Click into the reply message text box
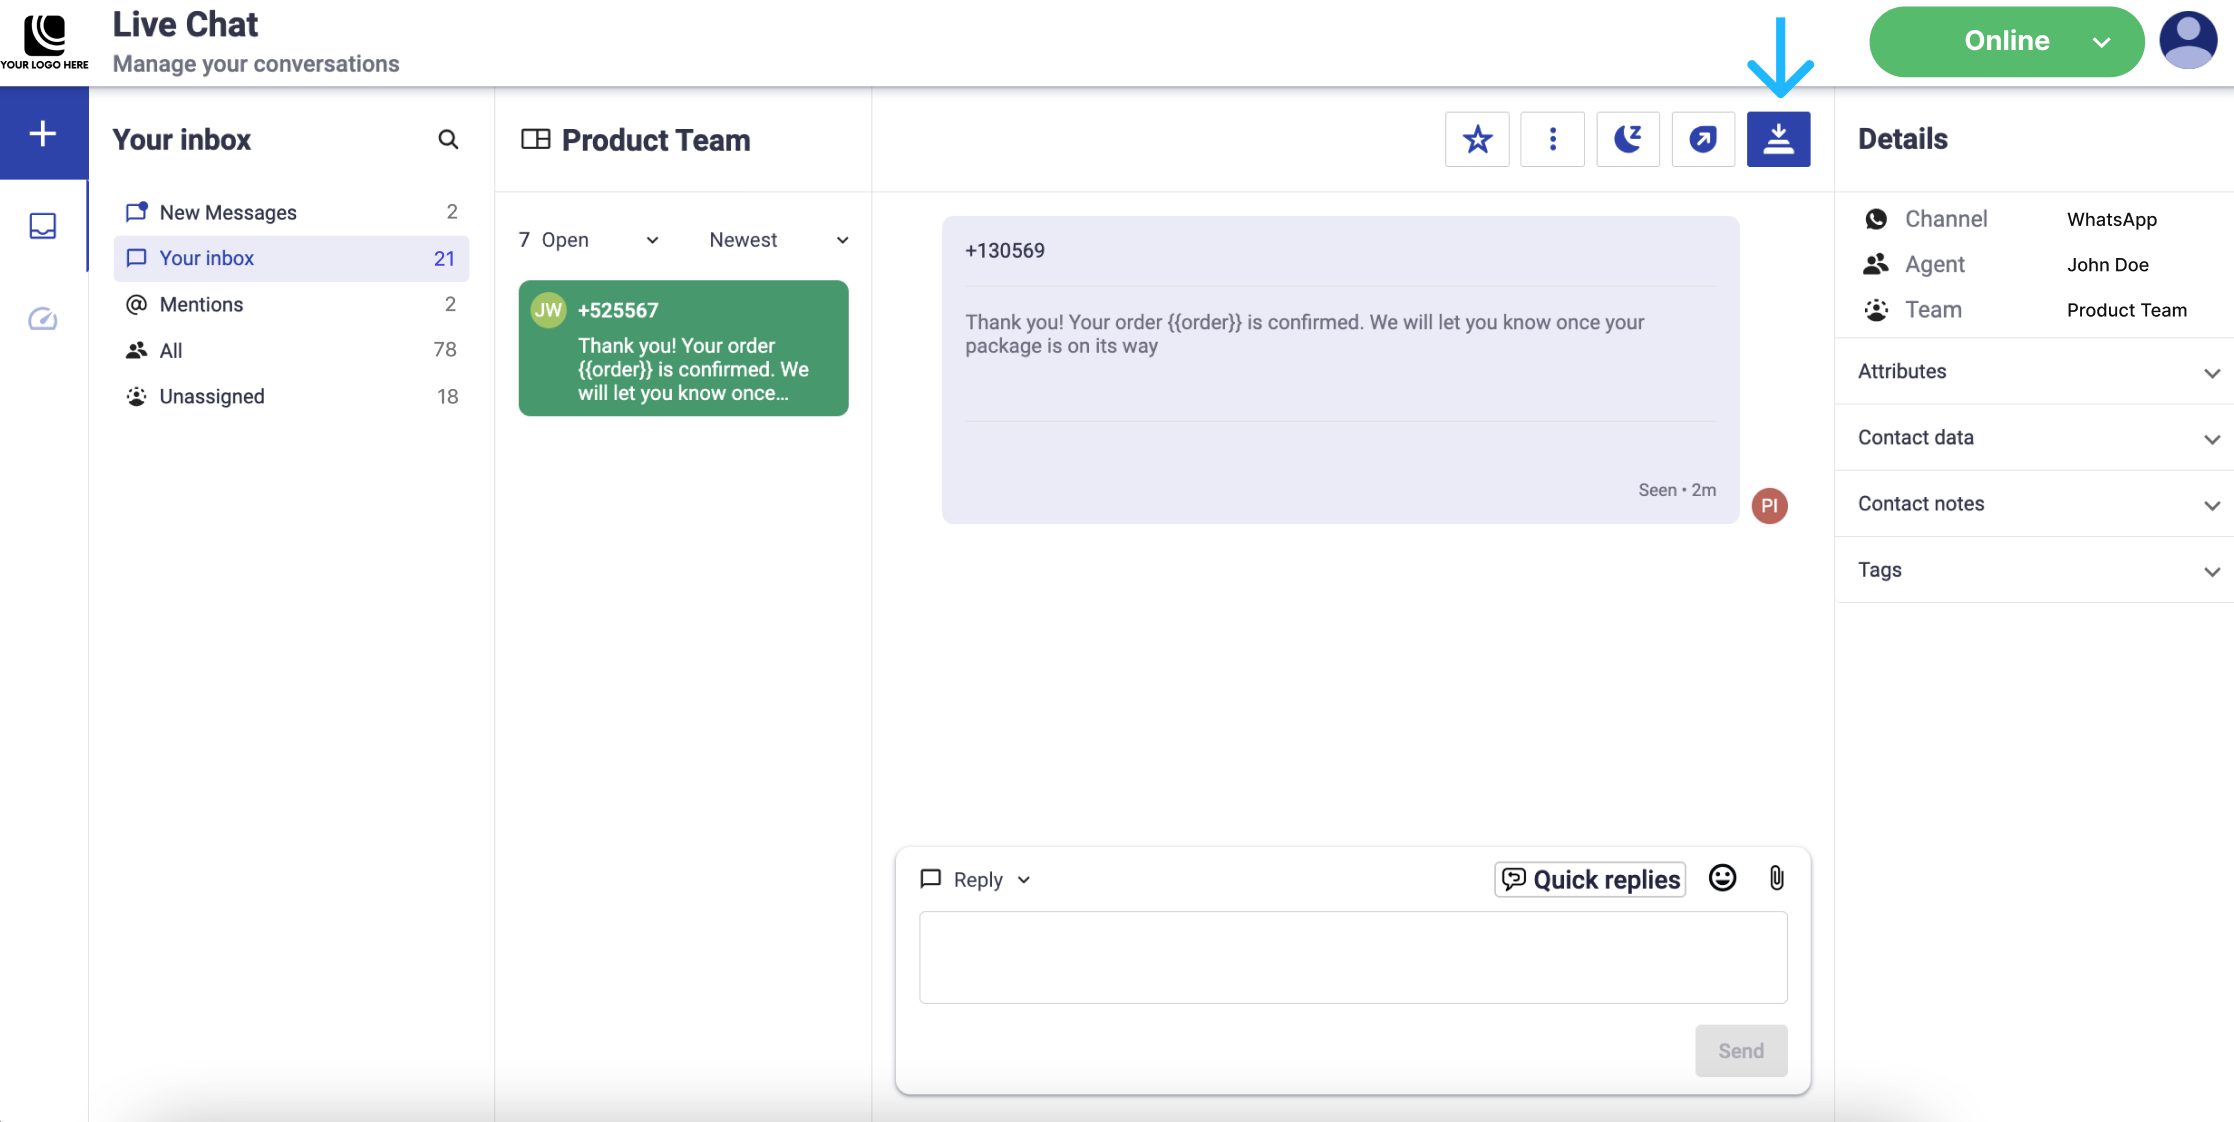The height and width of the screenshot is (1122, 2234). pos(1352,957)
